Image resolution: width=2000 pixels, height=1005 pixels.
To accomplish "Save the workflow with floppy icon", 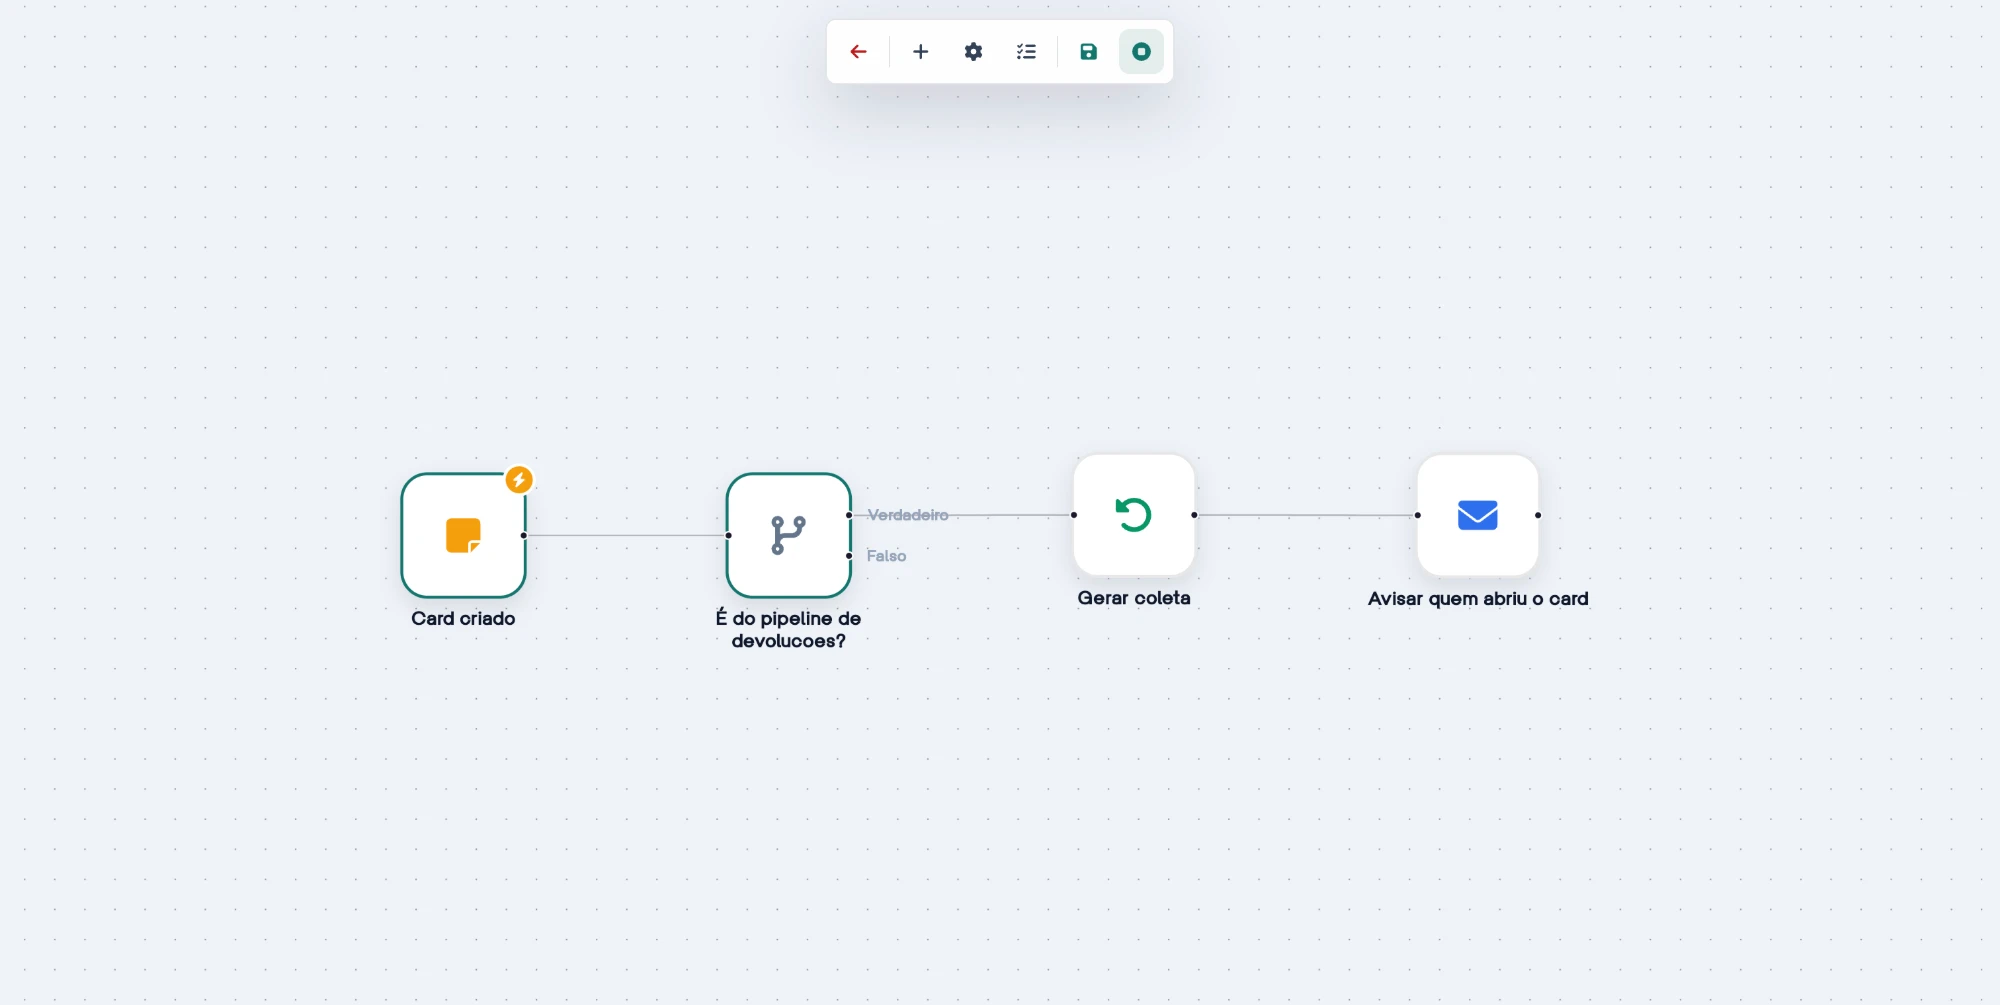I will click(1089, 52).
